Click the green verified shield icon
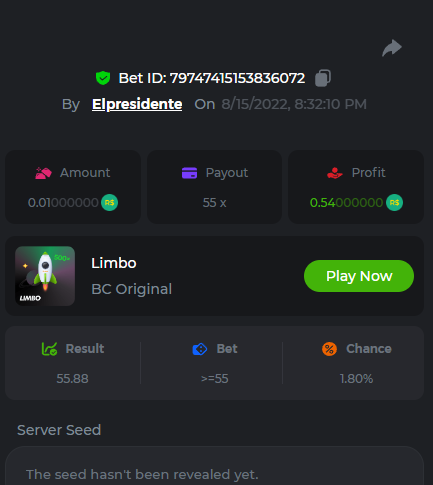This screenshot has width=433, height=485. [x=103, y=78]
